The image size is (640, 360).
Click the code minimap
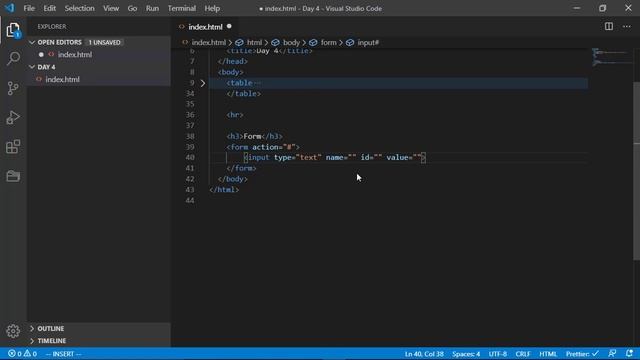point(611,57)
